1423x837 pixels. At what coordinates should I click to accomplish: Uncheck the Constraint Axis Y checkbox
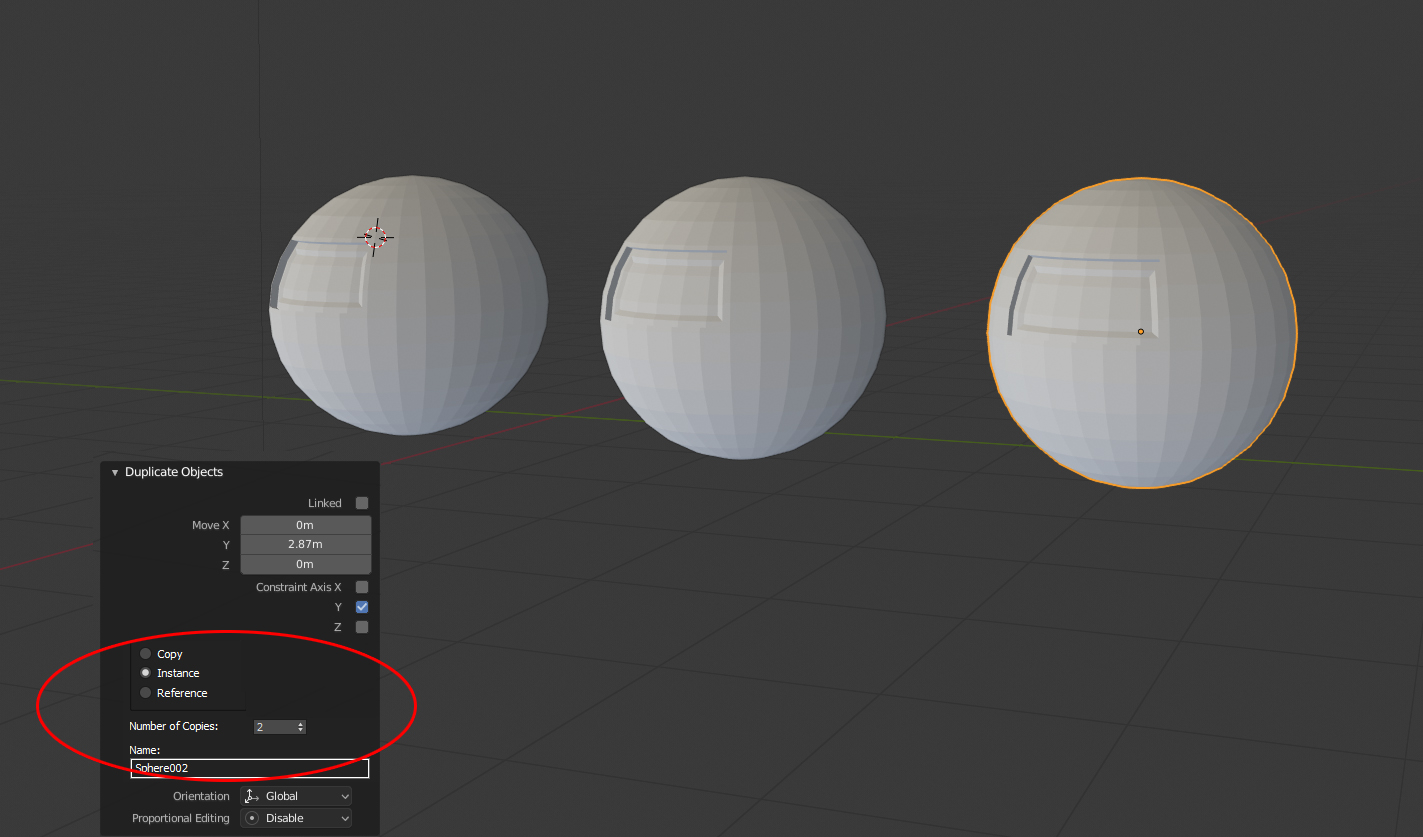click(x=362, y=607)
